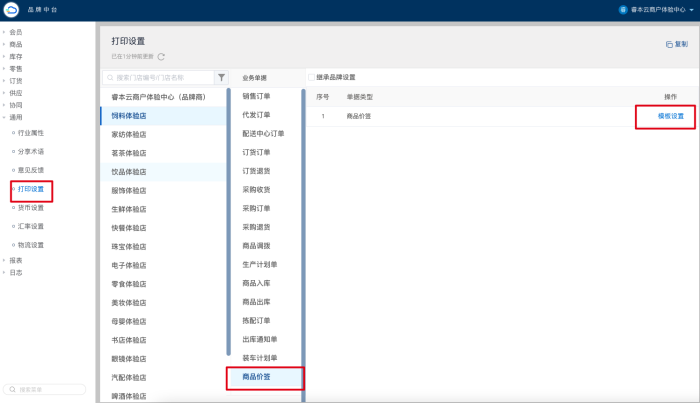Open 货币设置 in the sidebar
Image resolution: width=700 pixels, height=403 pixels.
(30, 208)
